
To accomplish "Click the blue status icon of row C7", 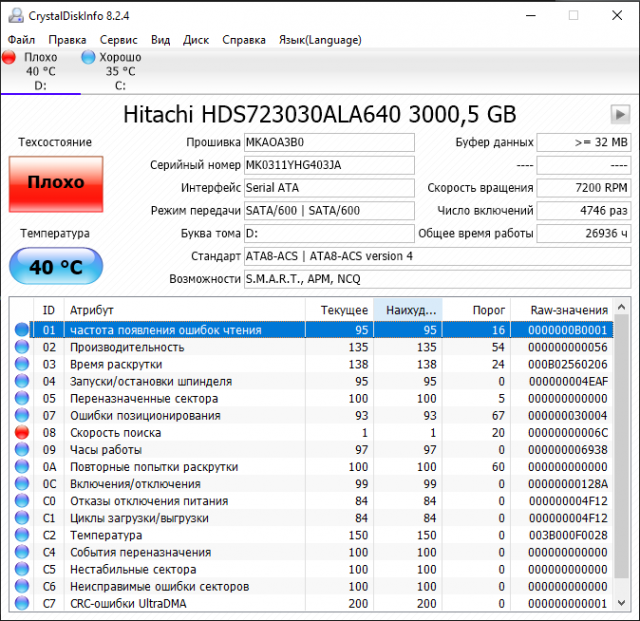I will coord(22,603).
